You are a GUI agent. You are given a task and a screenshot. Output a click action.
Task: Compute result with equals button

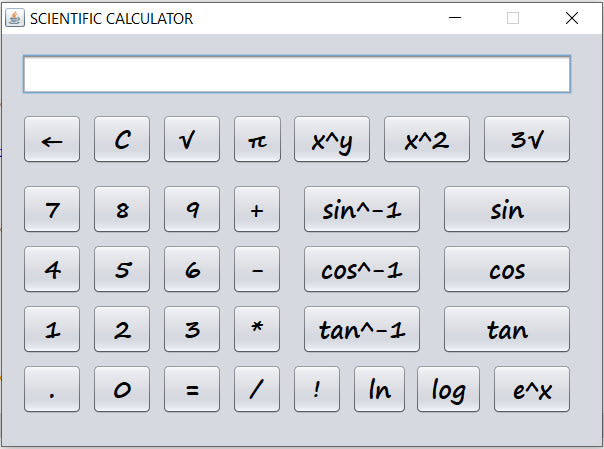coord(192,389)
